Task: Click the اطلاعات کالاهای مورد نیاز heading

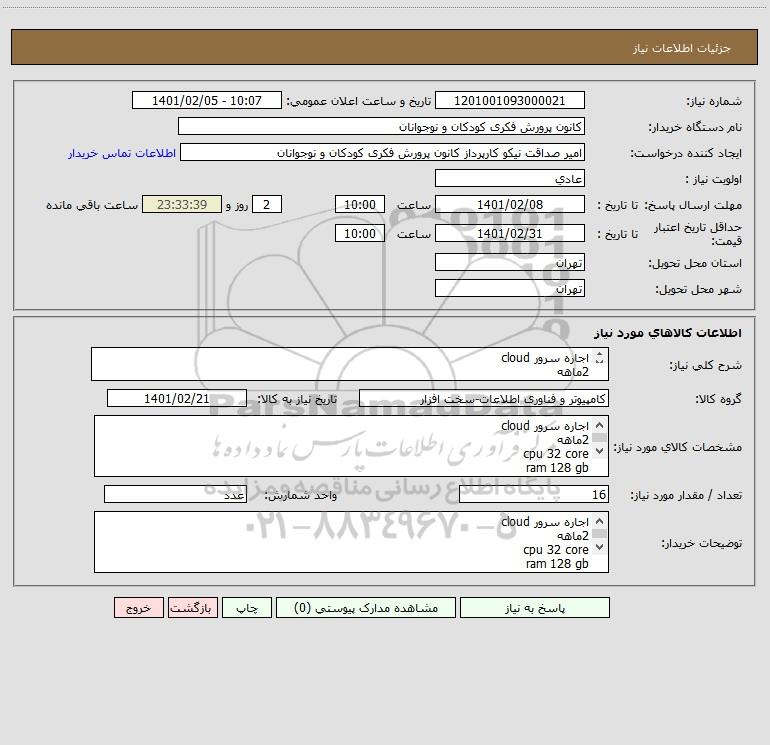Action: [667, 333]
